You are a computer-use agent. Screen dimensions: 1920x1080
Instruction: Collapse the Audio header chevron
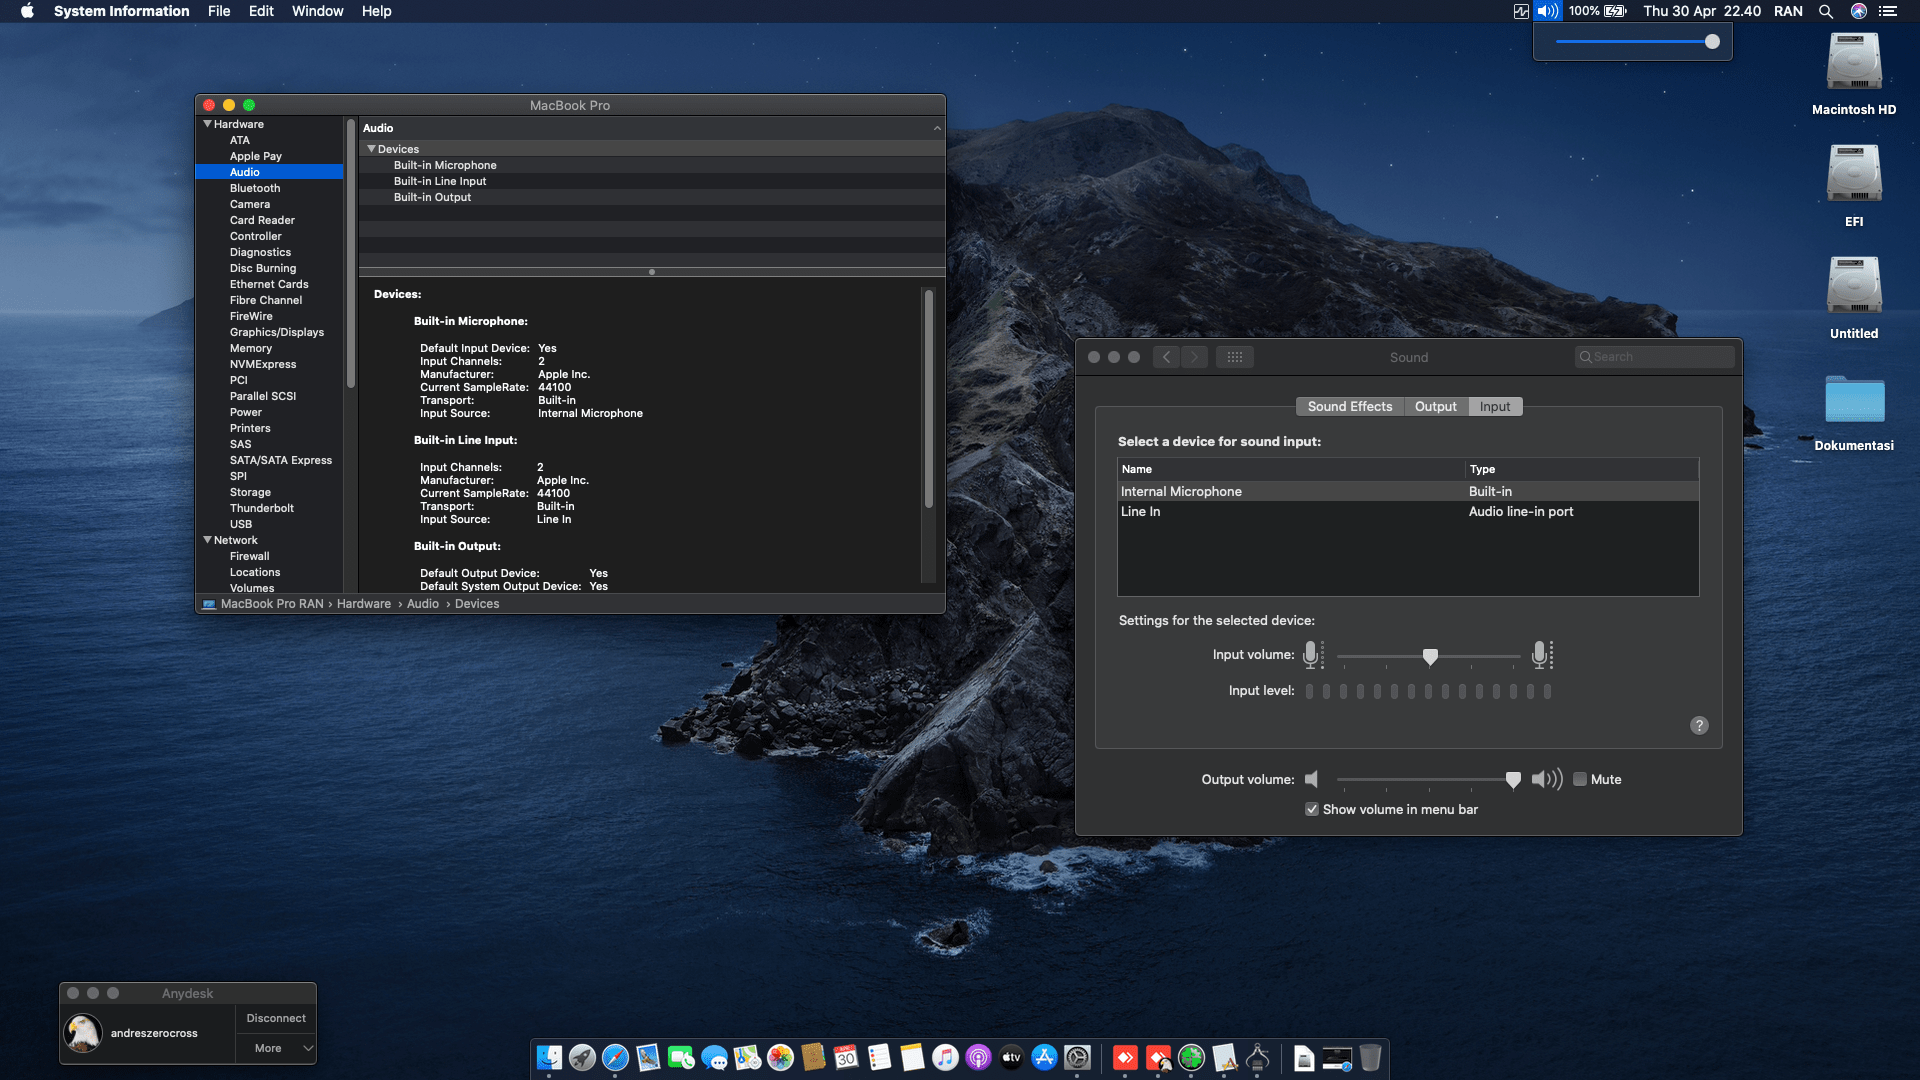click(937, 128)
